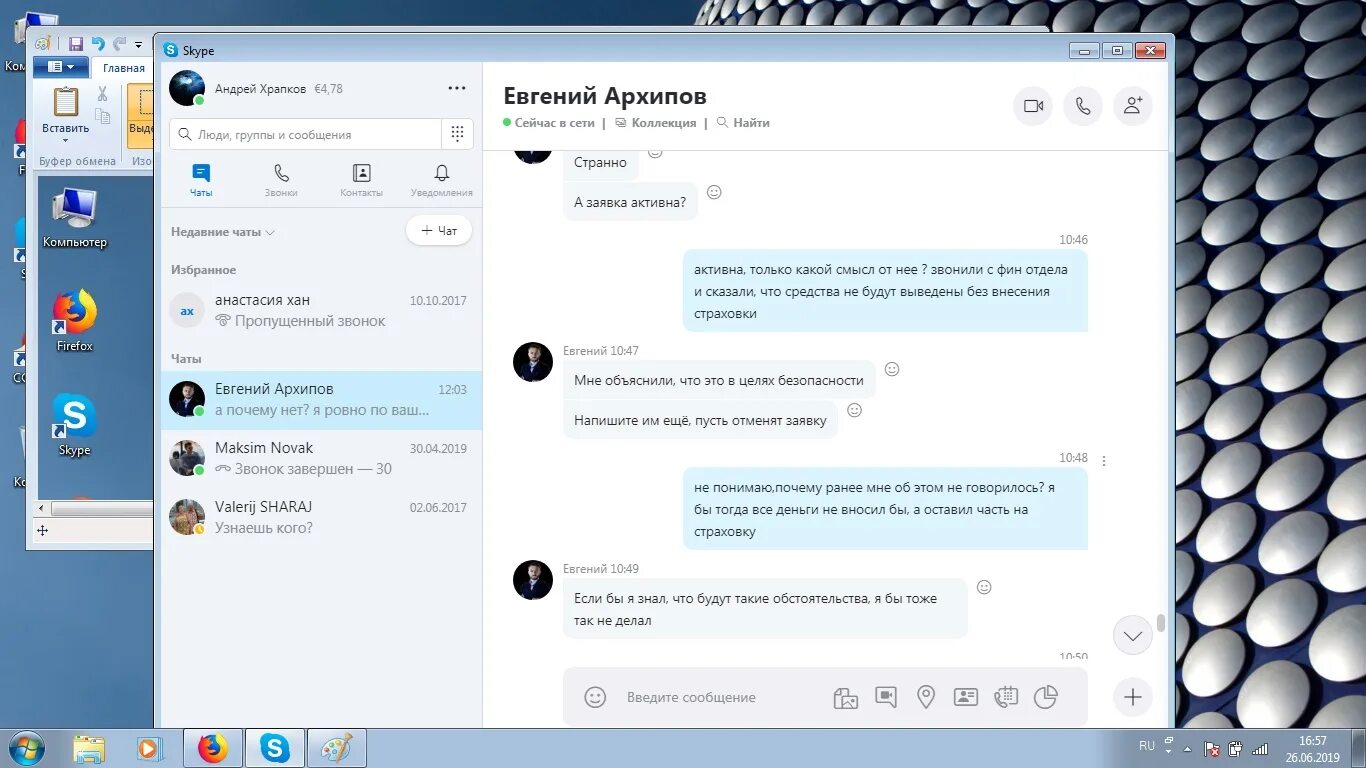Open Windows Explorer from the taskbar
This screenshot has height=768, width=1366.
click(x=89, y=748)
